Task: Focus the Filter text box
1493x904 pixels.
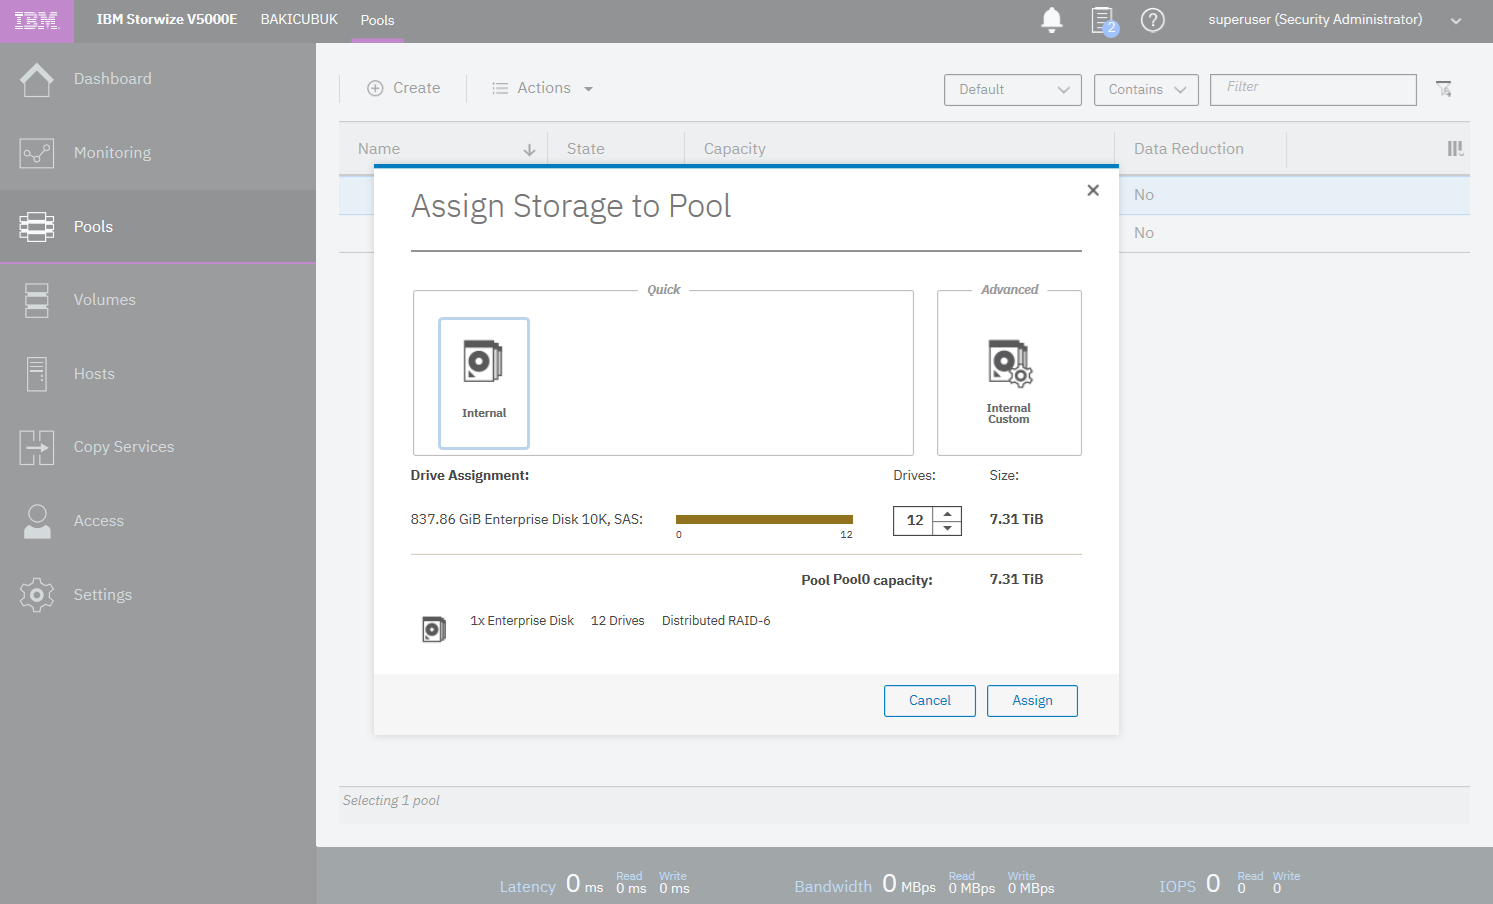Action: [1313, 89]
